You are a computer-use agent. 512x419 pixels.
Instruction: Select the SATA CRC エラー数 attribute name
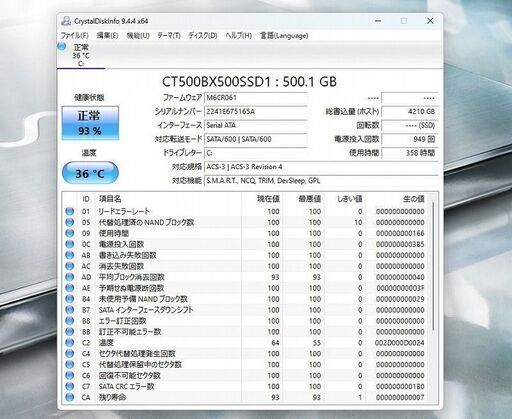click(126, 386)
